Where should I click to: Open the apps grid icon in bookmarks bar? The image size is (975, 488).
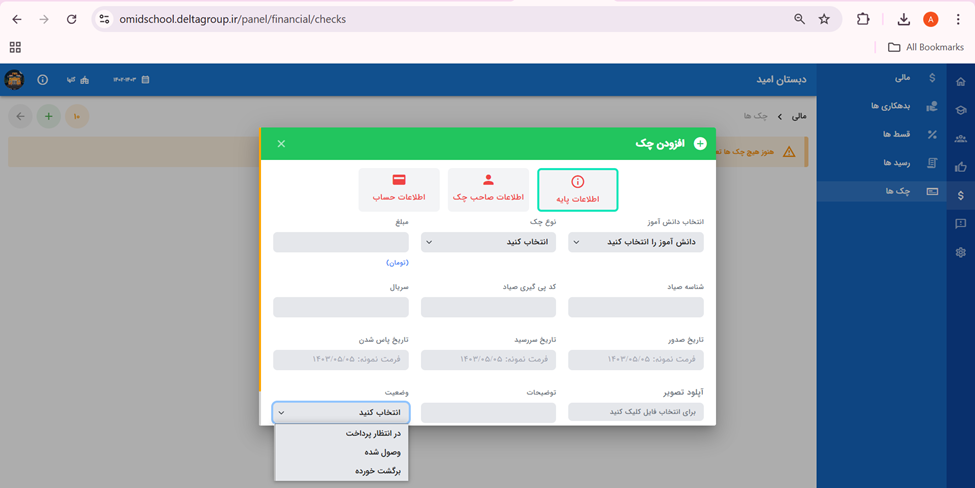tap(16, 47)
